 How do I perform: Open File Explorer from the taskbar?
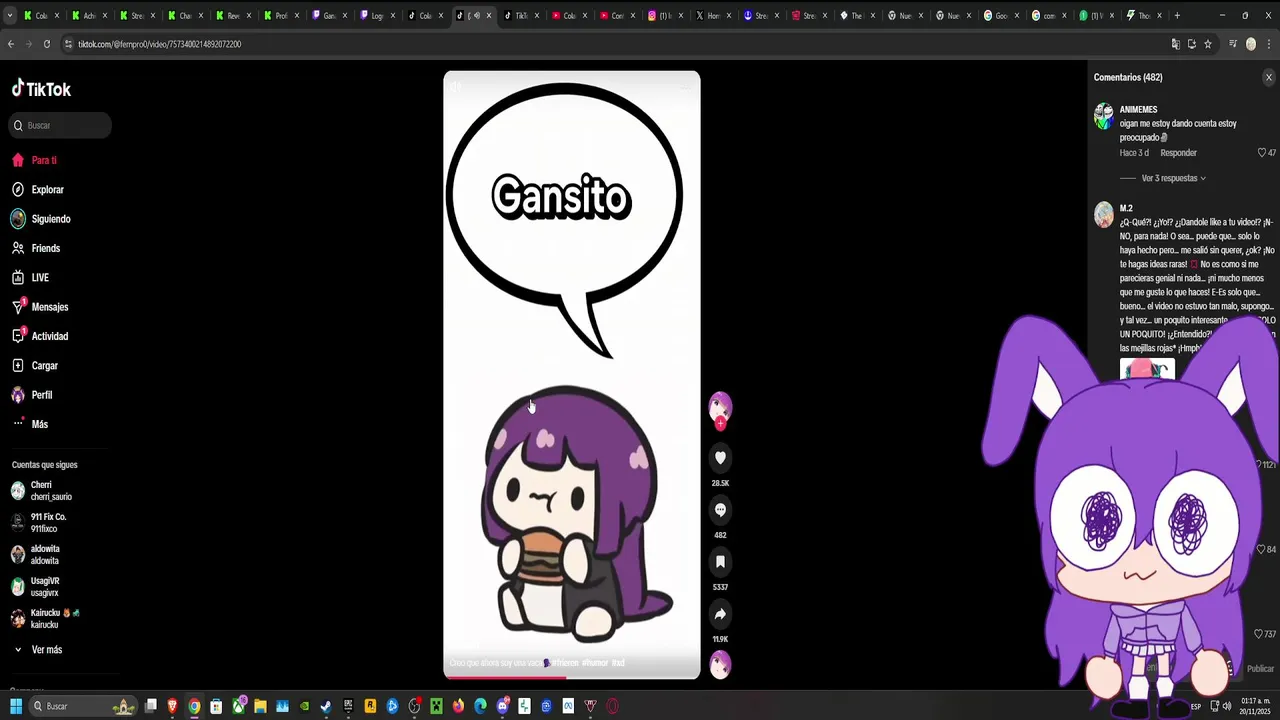pyautogui.click(x=260, y=706)
